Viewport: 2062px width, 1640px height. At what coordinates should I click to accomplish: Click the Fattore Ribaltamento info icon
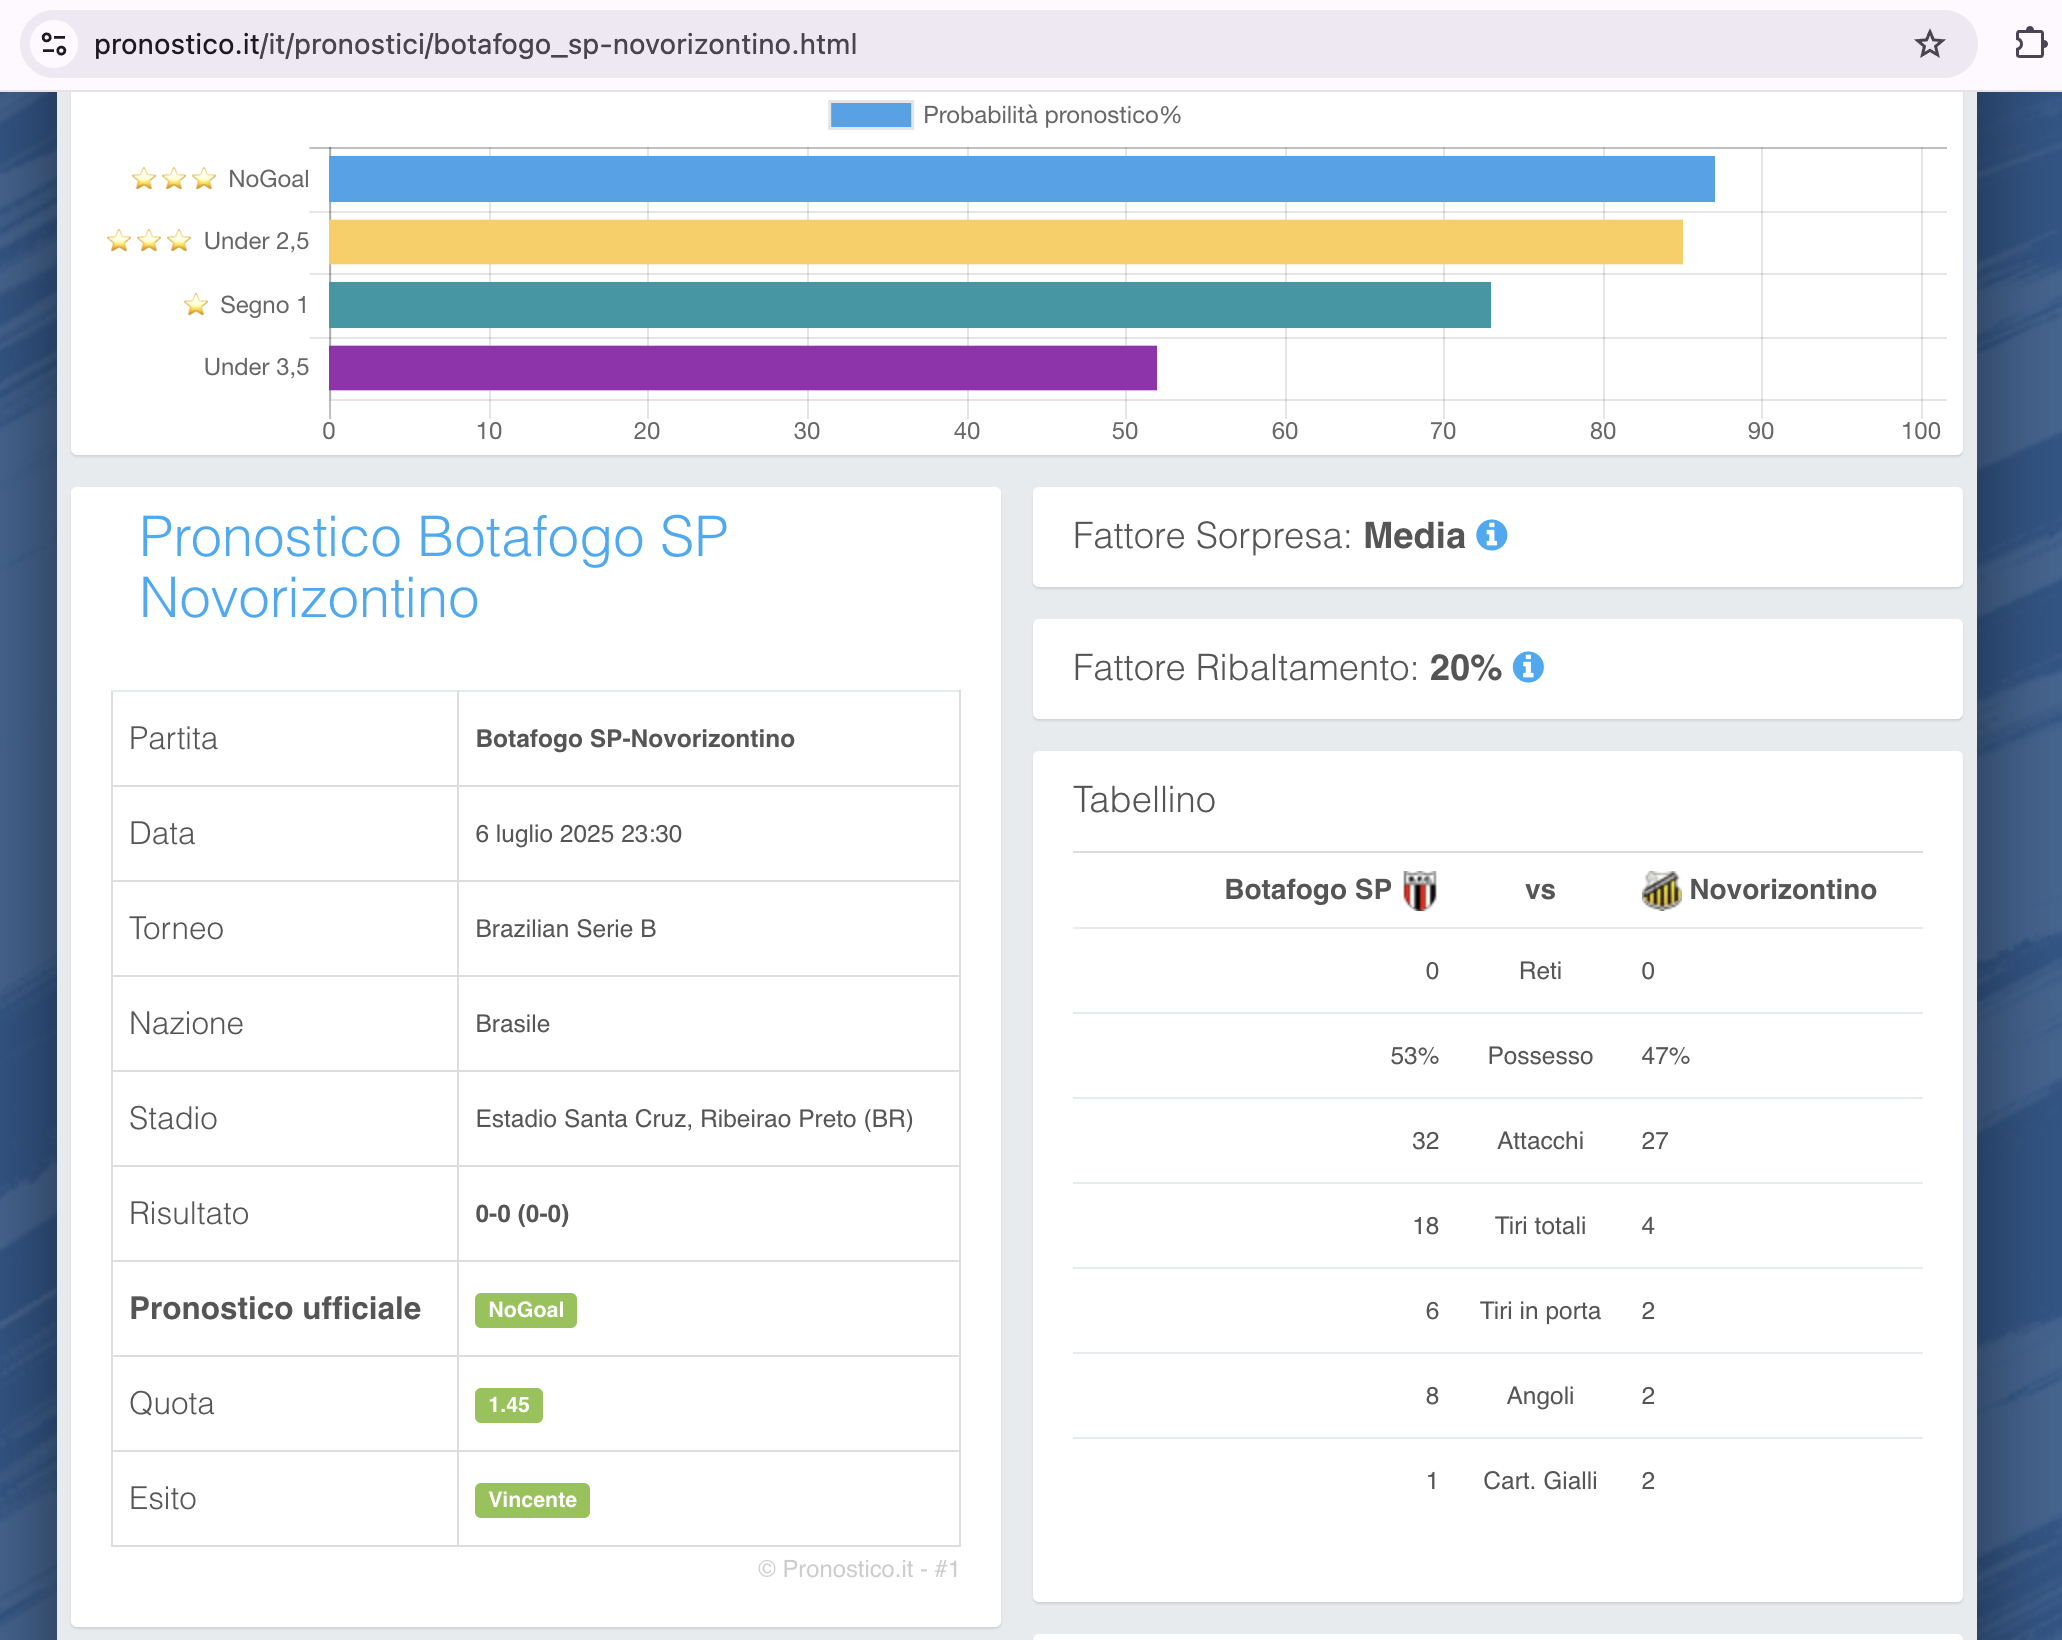coord(1527,667)
